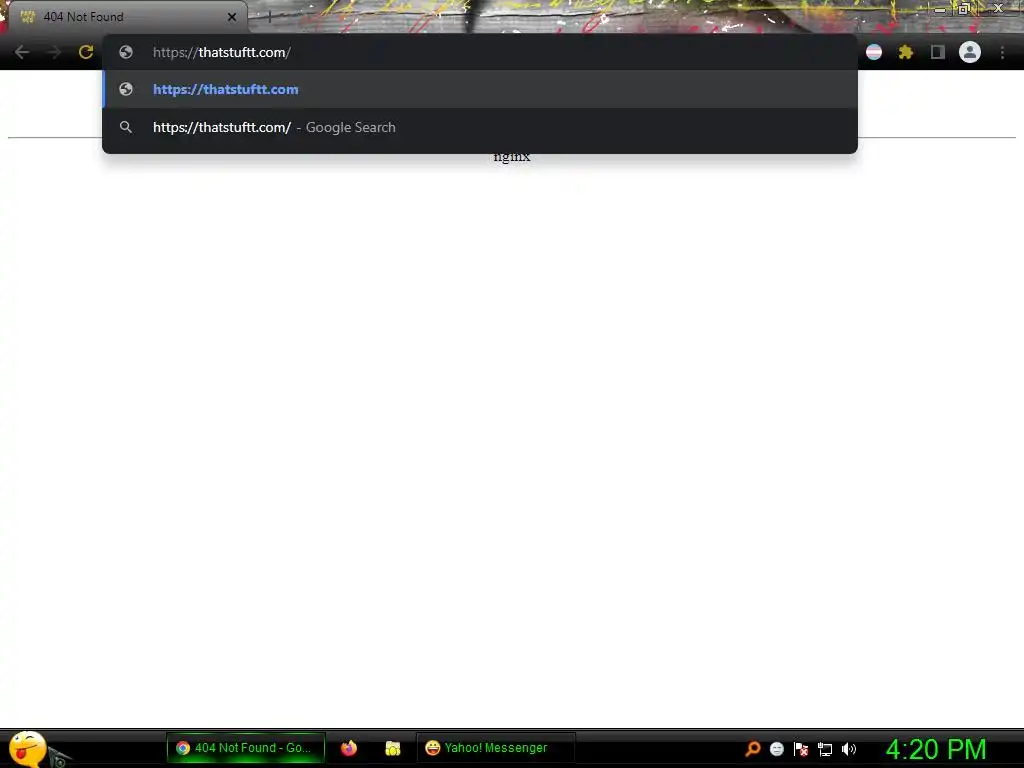1024x768 pixels.
Task: Select the https://thatstuftt.com URL suggestion
Action: click(x=480, y=89)
